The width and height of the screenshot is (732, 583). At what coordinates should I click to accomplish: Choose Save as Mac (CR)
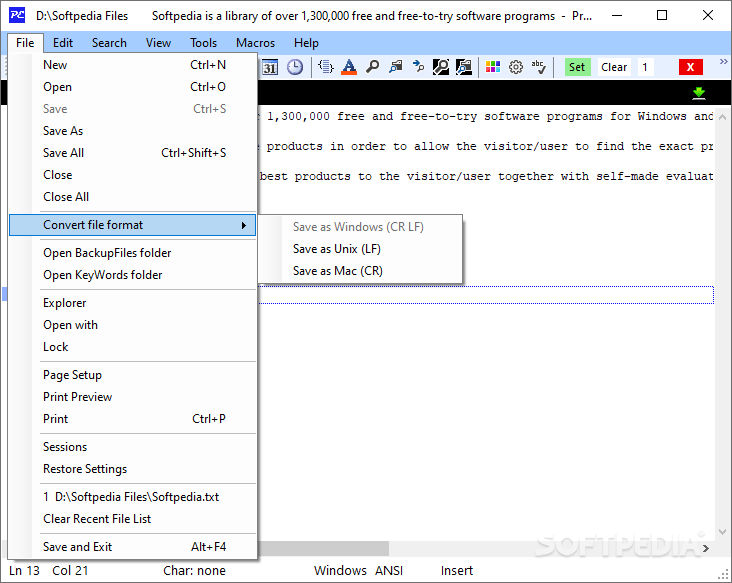click(360, 271)
